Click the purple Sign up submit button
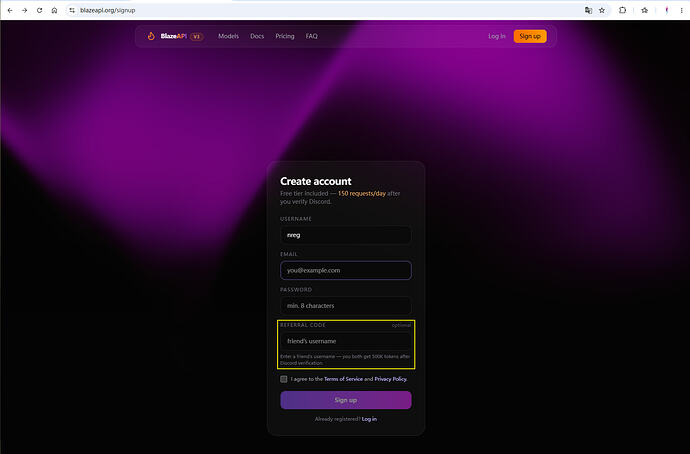The height and width of the screenshot is (454, 690). (x=345, y=400)
